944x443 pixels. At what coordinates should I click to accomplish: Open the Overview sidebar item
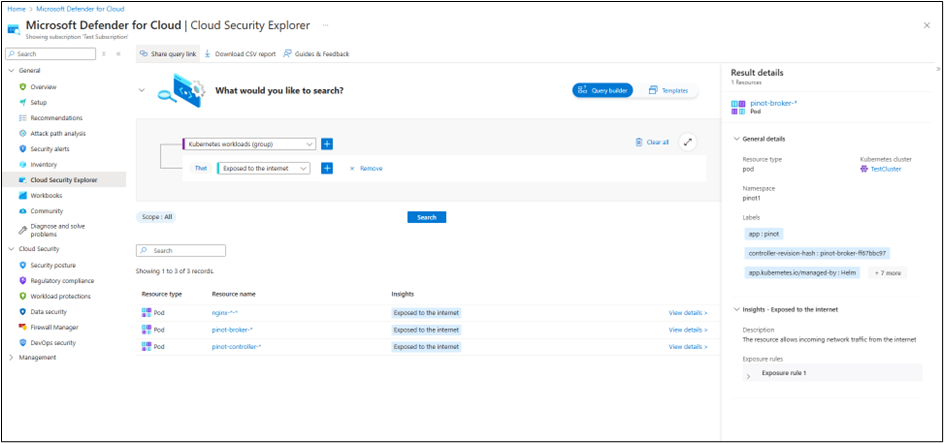click(x=43, y=87)
